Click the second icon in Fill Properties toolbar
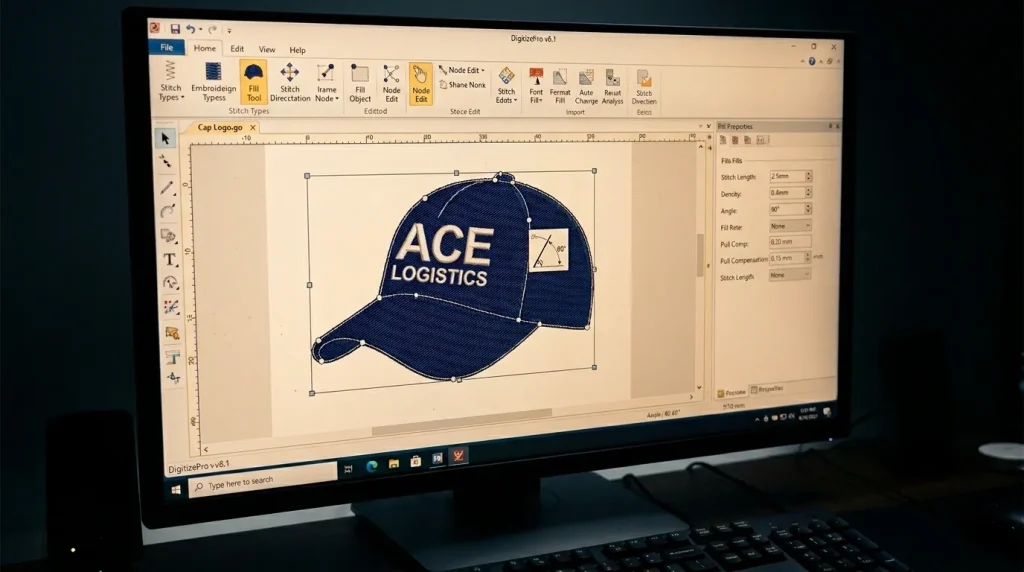Image resolution: width=1024 pixels, height=572 pixels. (735, 140)
